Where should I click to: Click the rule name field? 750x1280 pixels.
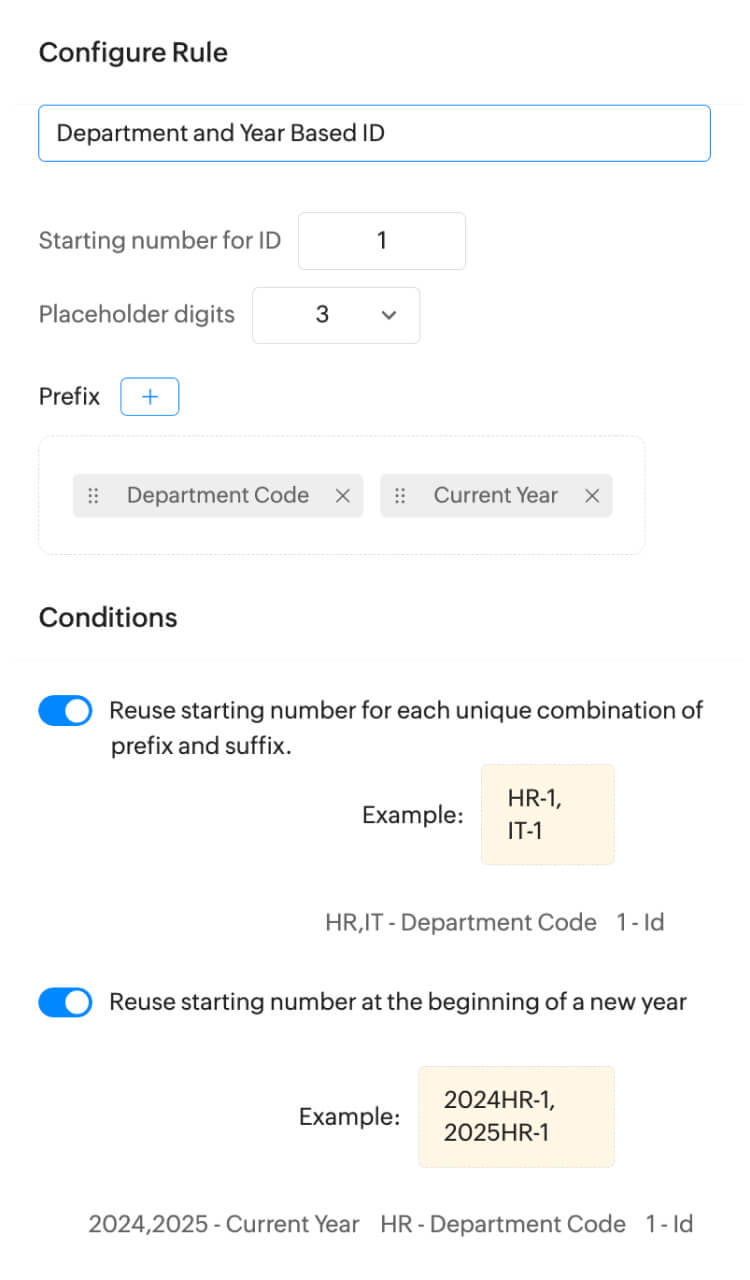coord(374,133)
